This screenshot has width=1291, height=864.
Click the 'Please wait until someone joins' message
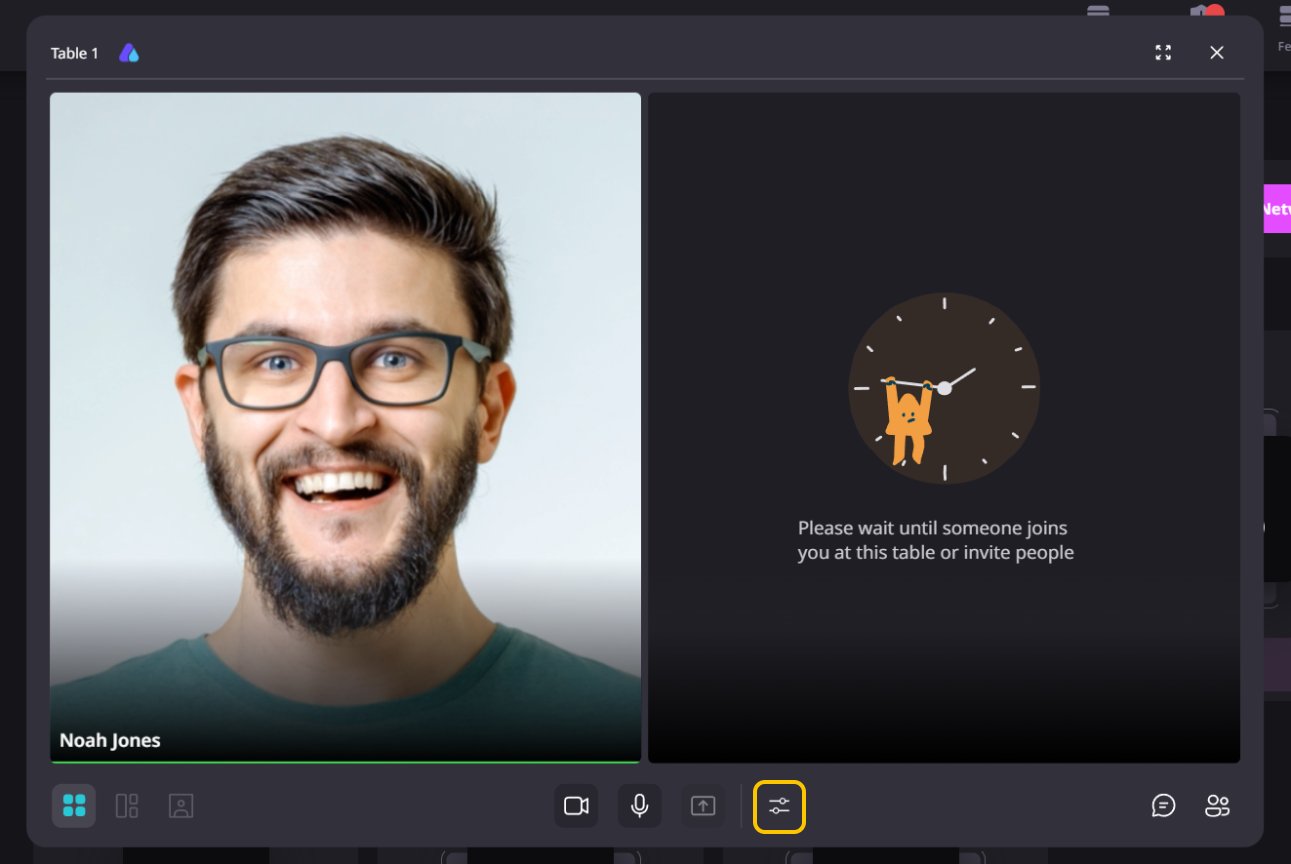tap(936, 540)
